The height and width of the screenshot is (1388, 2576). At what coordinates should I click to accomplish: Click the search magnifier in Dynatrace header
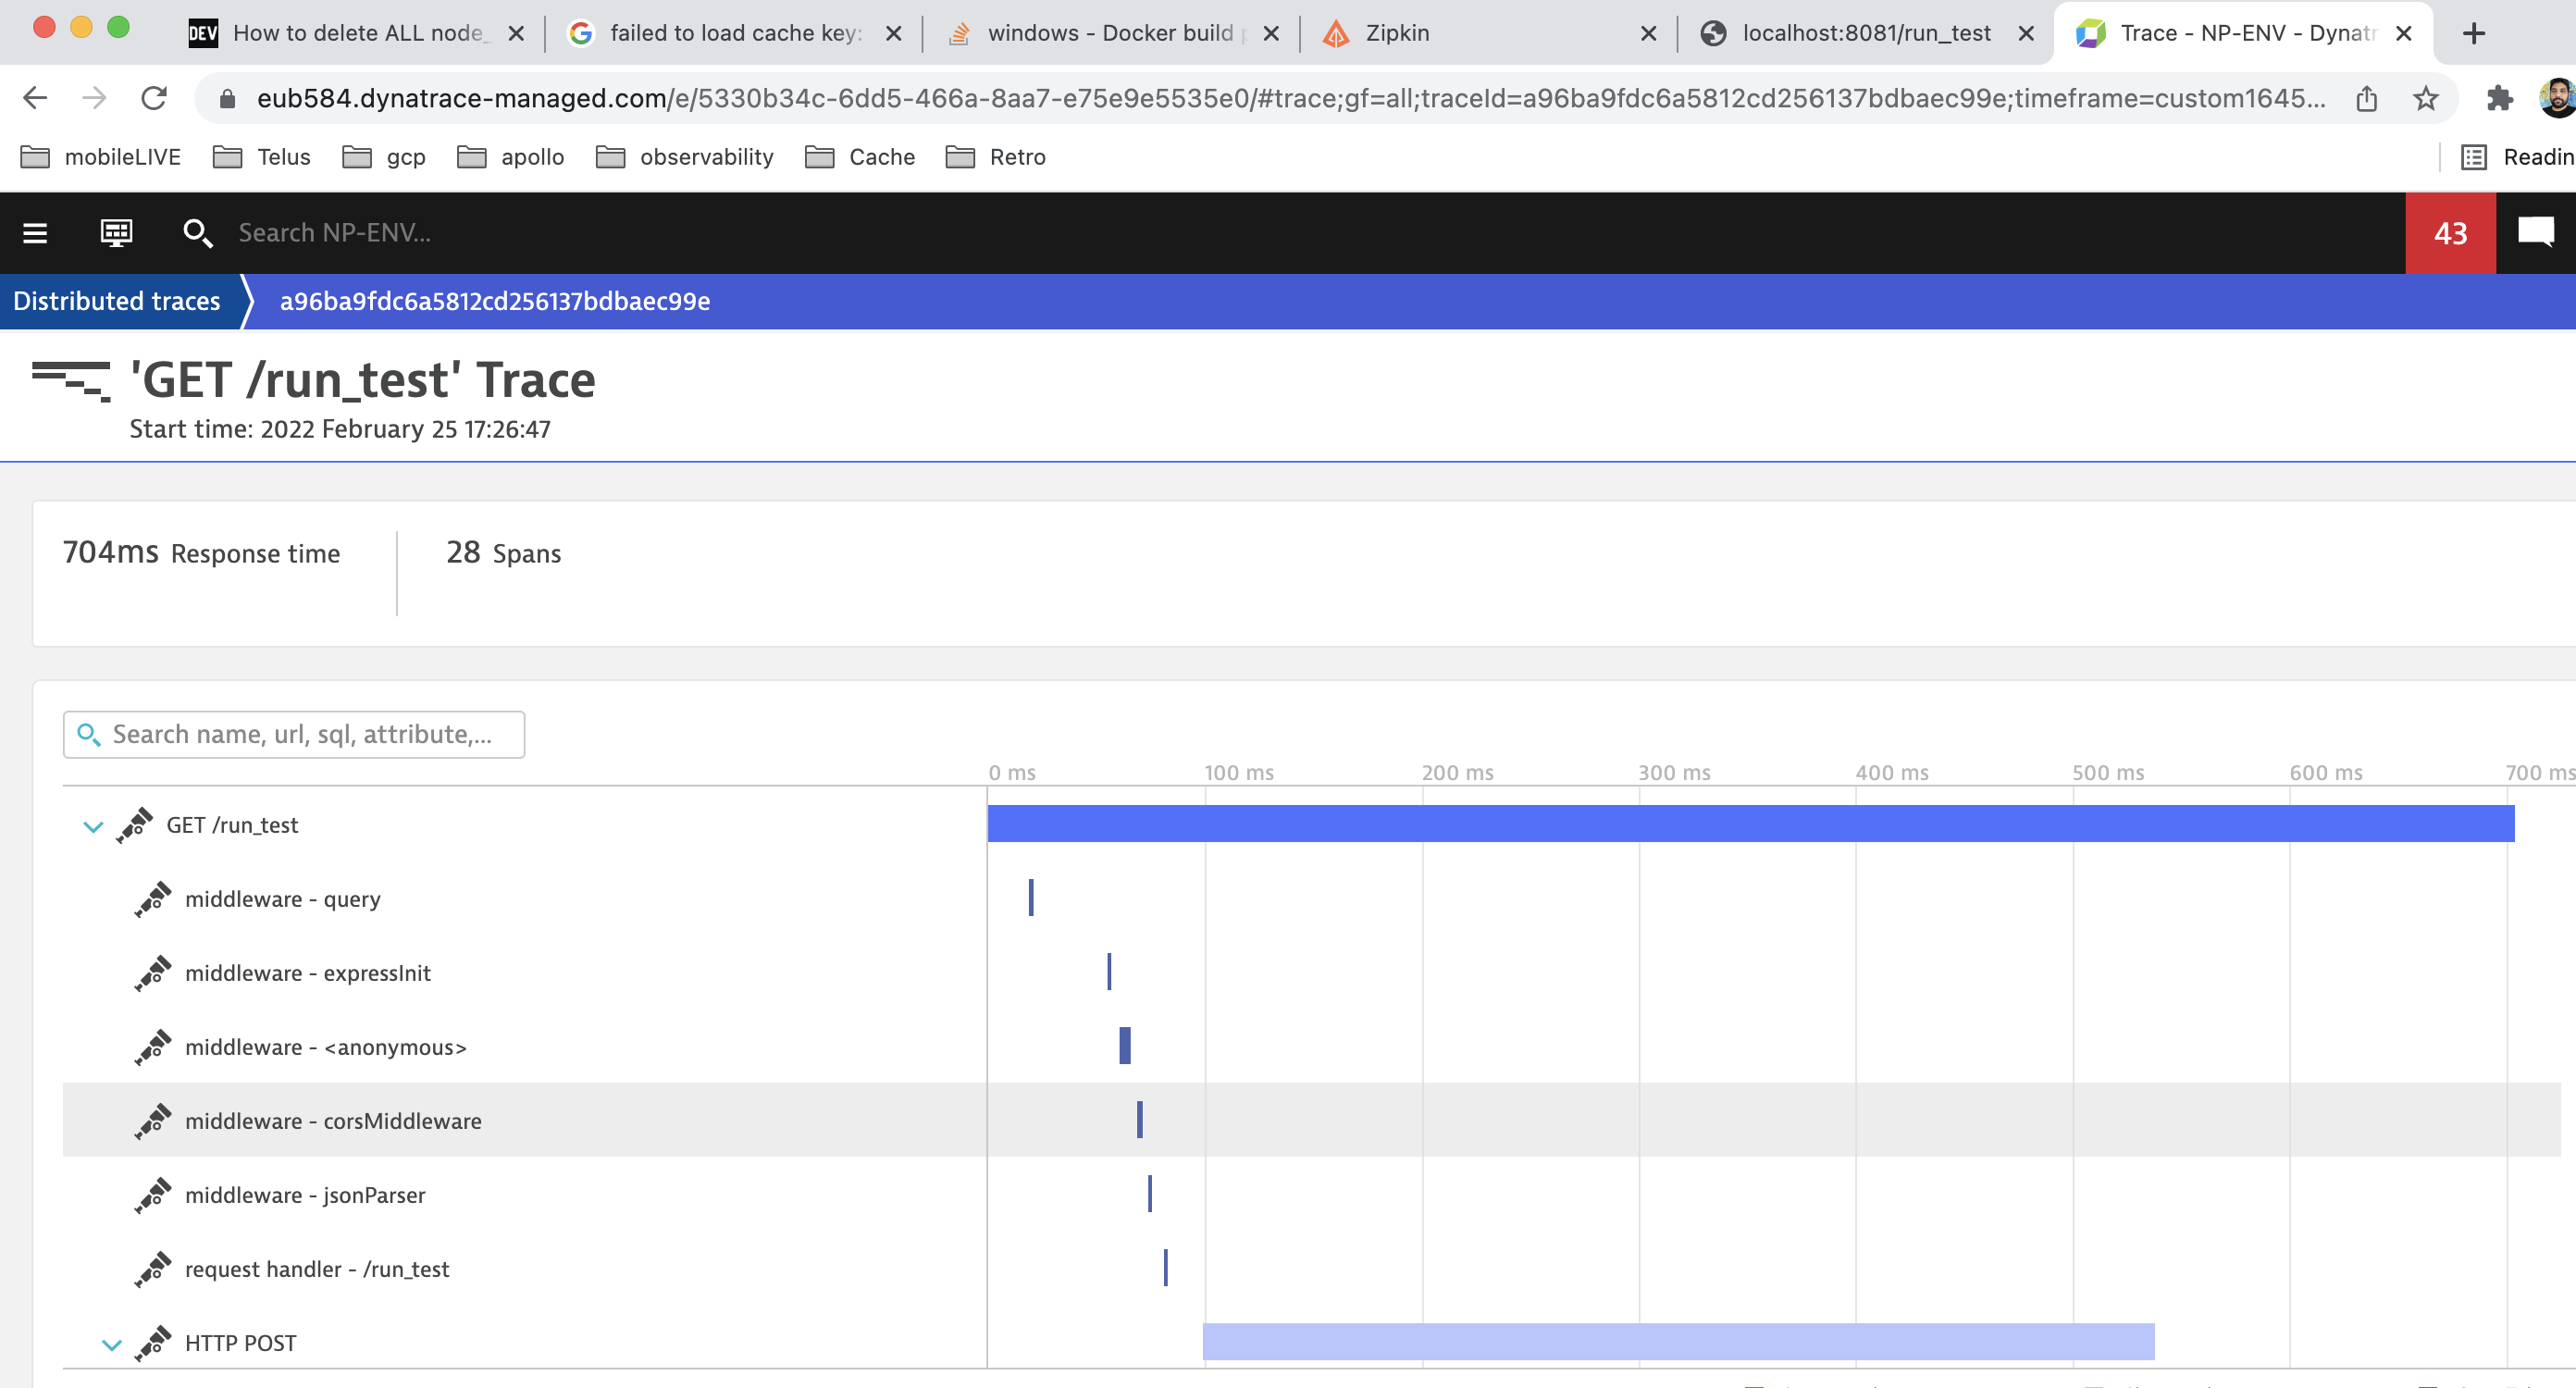click(197, 233)
